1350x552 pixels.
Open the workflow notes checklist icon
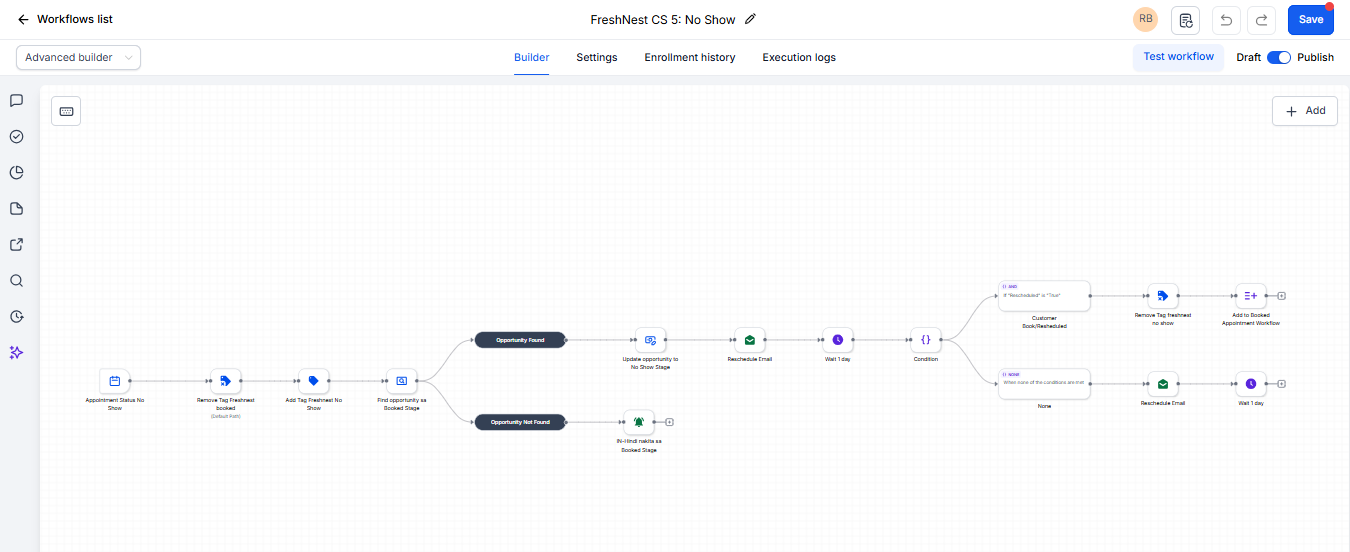coord(1186,20)
